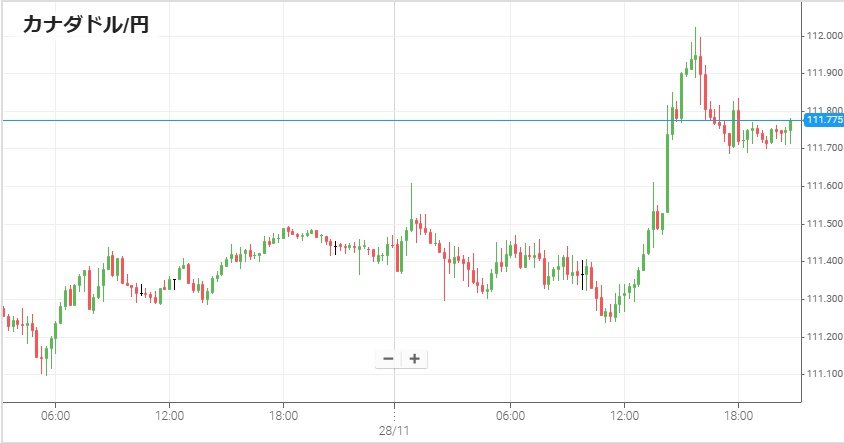Click the カナダドル/円 chart title
Viewport: 844px width, 443px height.
pyautogui.click(x=86, y=26)
